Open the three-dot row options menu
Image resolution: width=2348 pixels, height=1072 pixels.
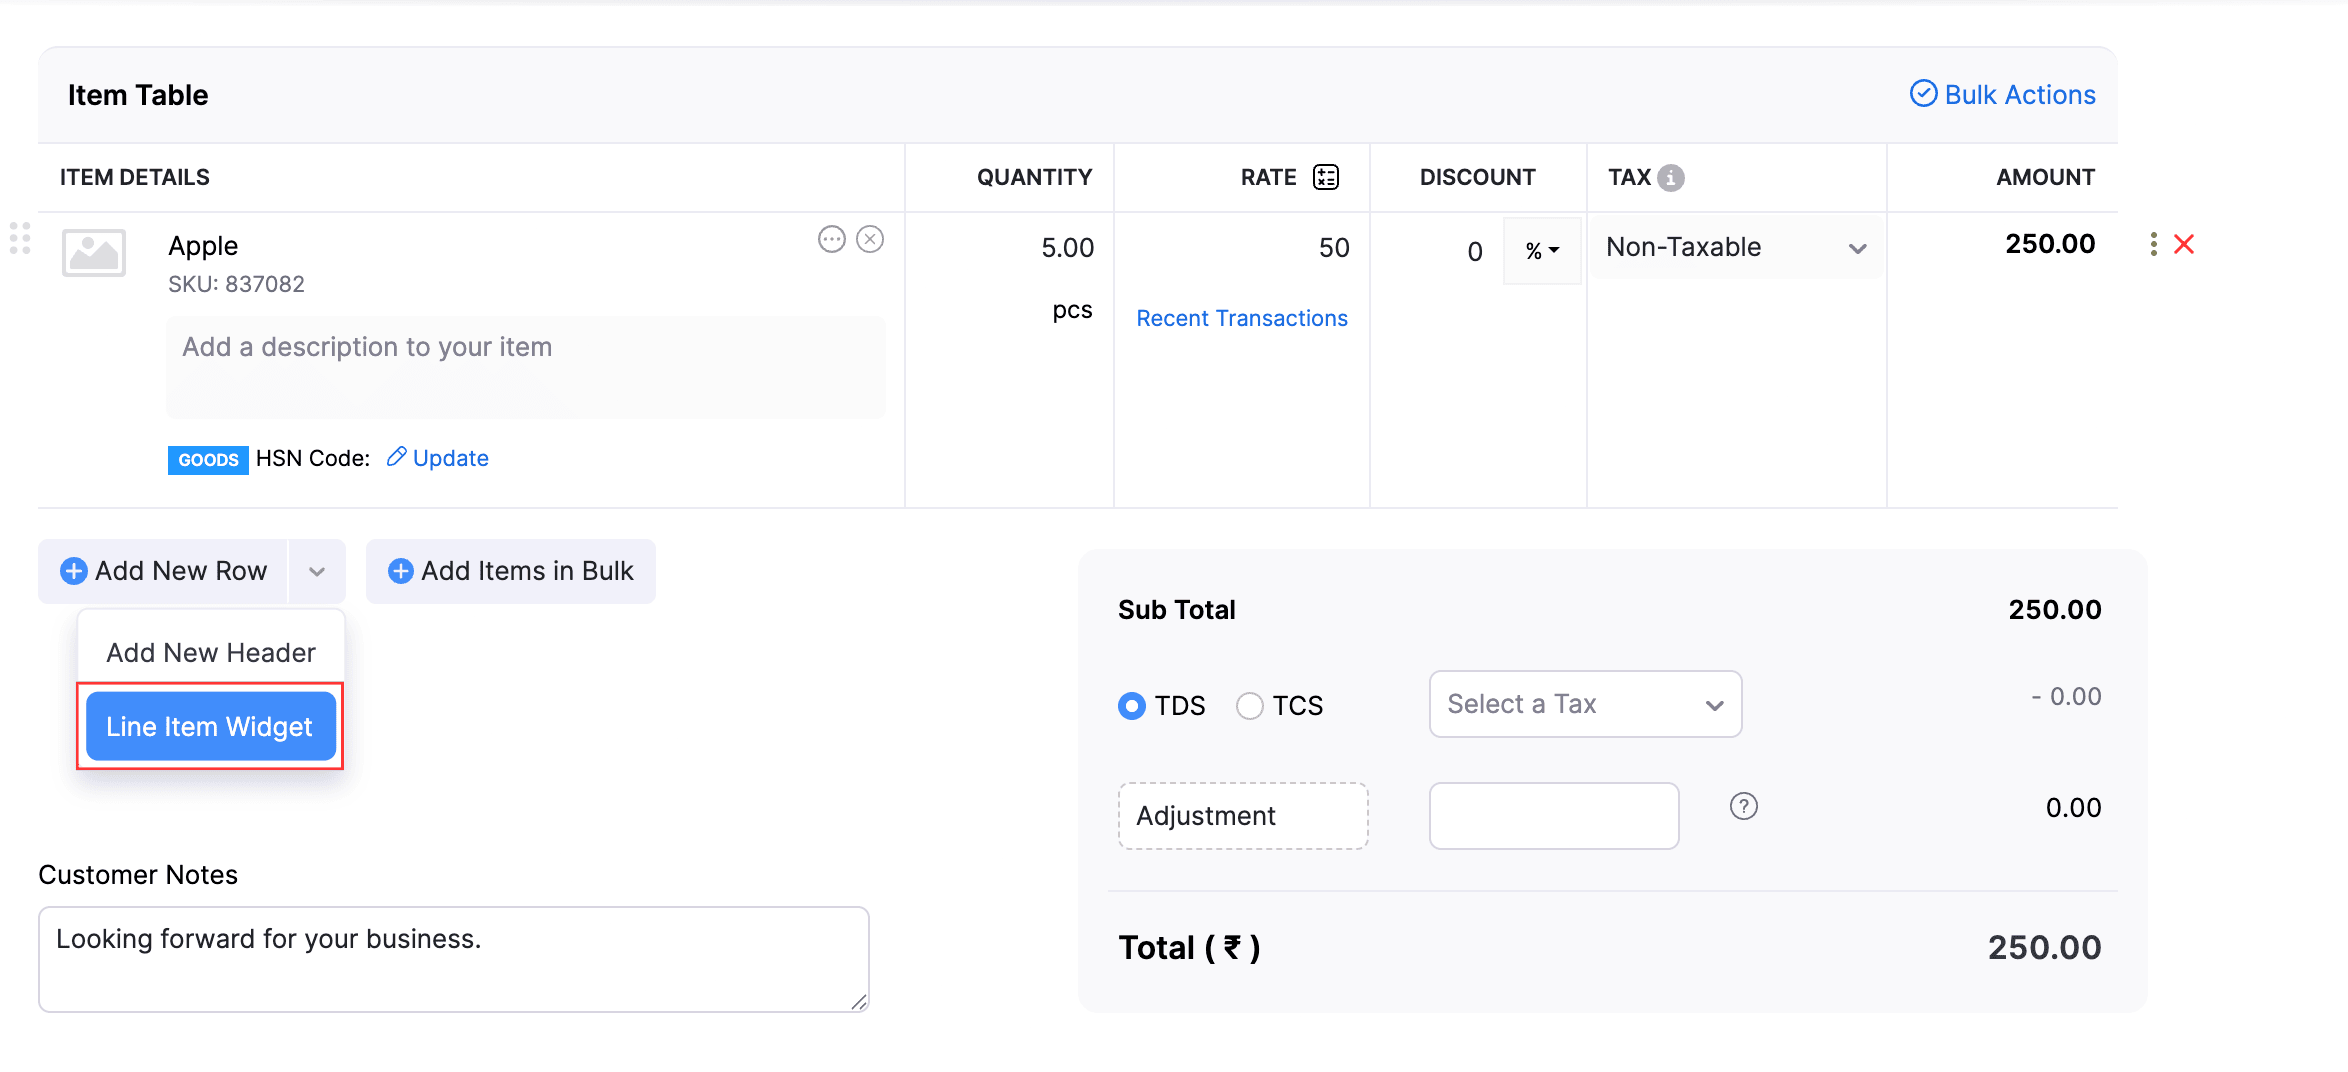[x=2153, y=244]
